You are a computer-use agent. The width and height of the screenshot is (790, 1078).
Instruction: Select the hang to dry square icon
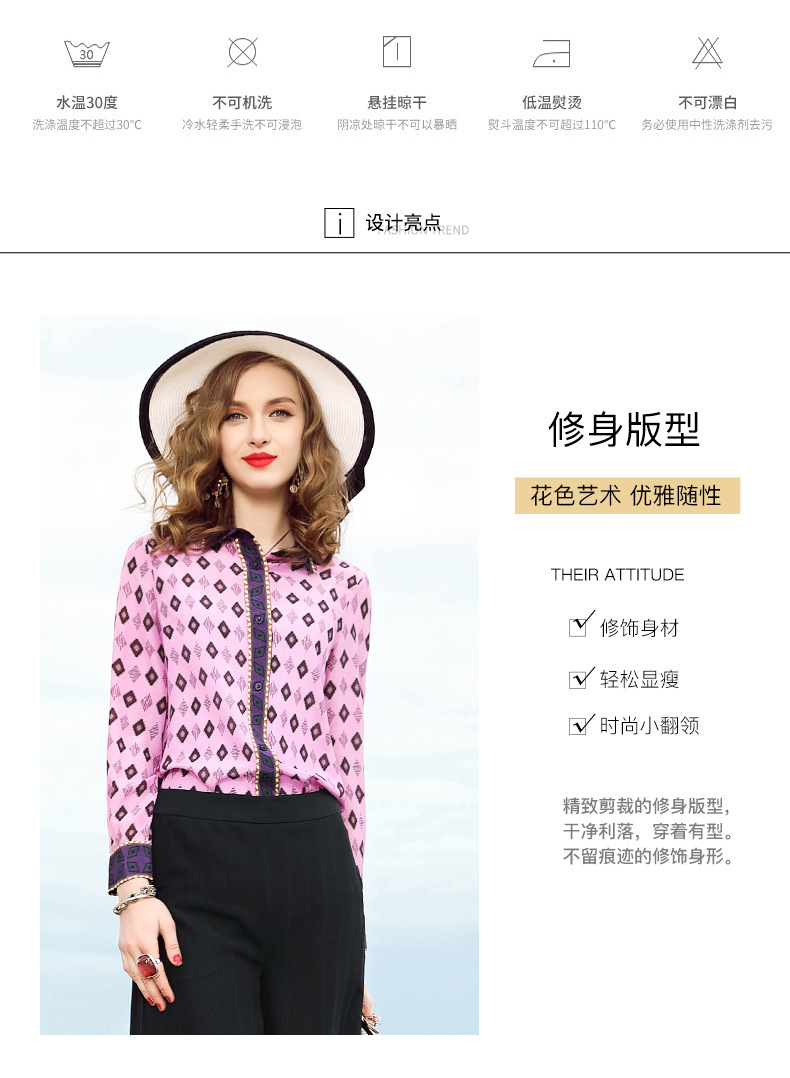click(397, 52)
